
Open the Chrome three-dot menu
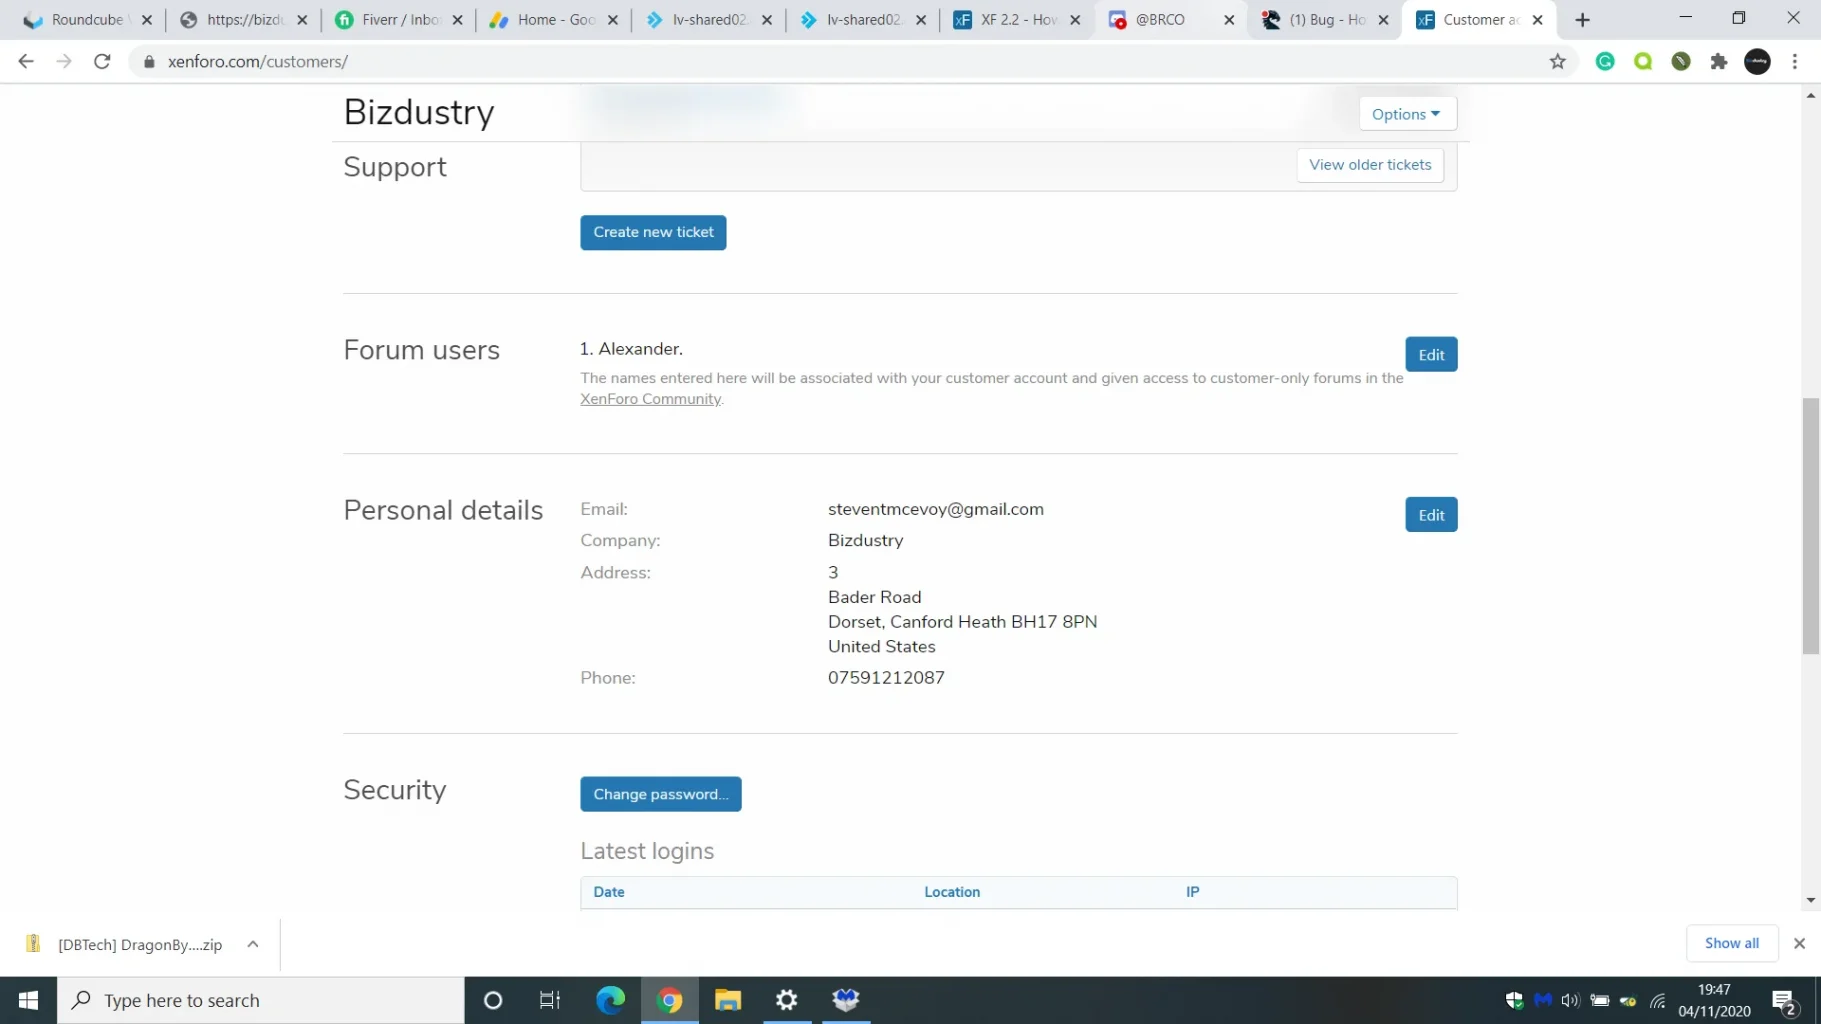(x=1795, y=61)
